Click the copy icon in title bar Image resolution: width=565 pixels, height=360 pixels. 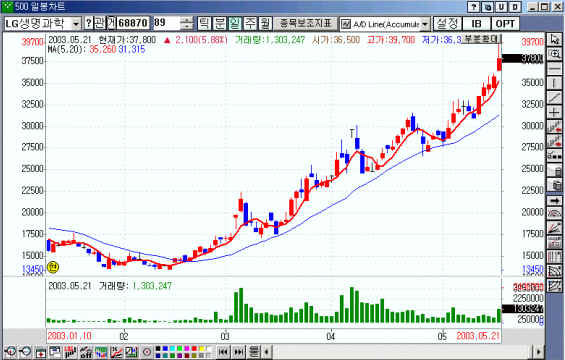pyautogui.click(x=487, y=7)
